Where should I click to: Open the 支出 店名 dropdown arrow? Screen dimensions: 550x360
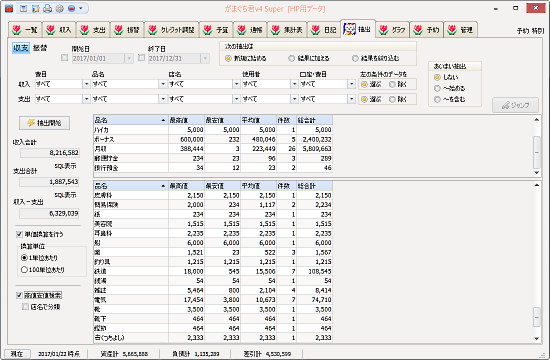click(236, 99)
